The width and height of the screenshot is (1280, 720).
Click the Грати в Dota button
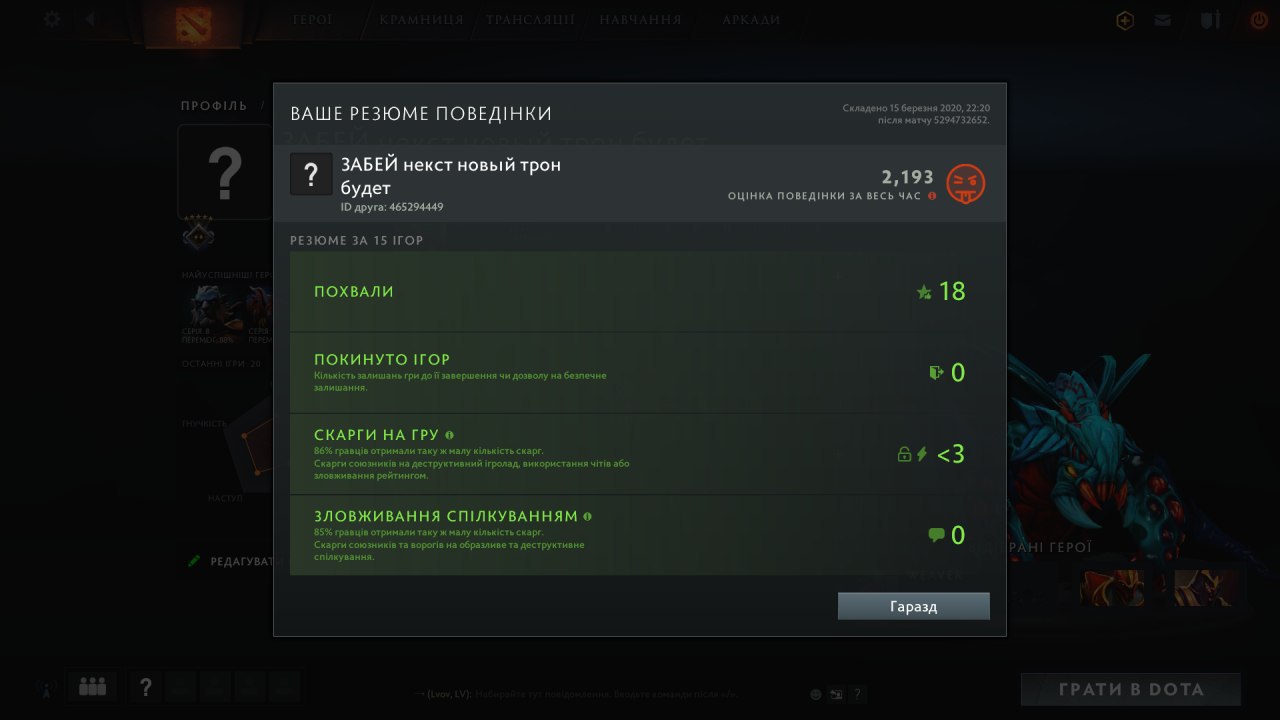point(1131,689)
